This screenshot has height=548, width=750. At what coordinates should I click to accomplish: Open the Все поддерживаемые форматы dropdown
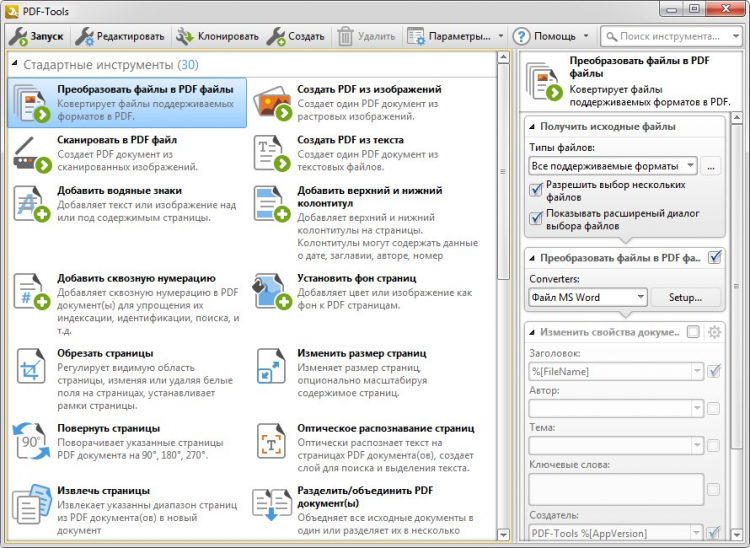coord(613,166)
